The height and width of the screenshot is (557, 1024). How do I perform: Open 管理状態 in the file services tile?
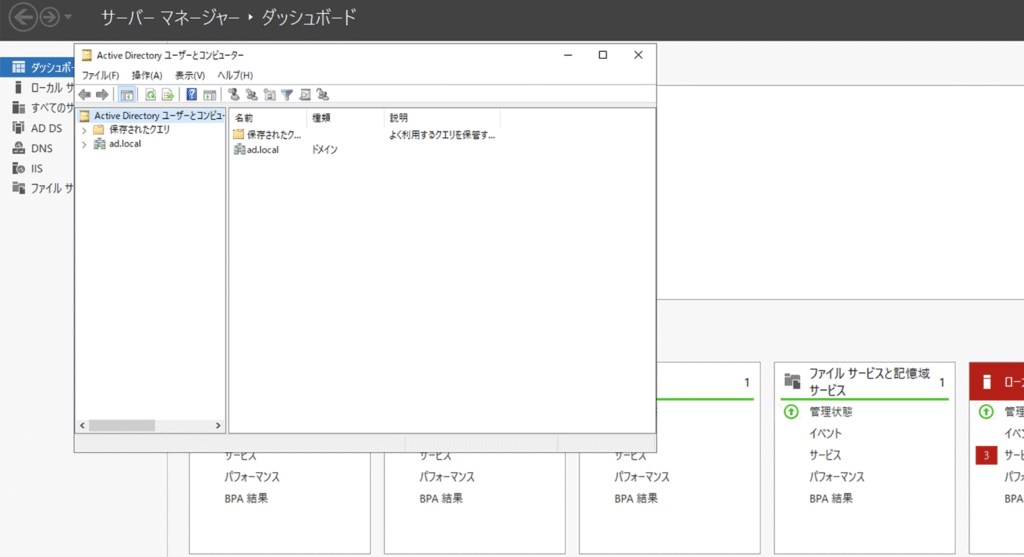point(831,412)
